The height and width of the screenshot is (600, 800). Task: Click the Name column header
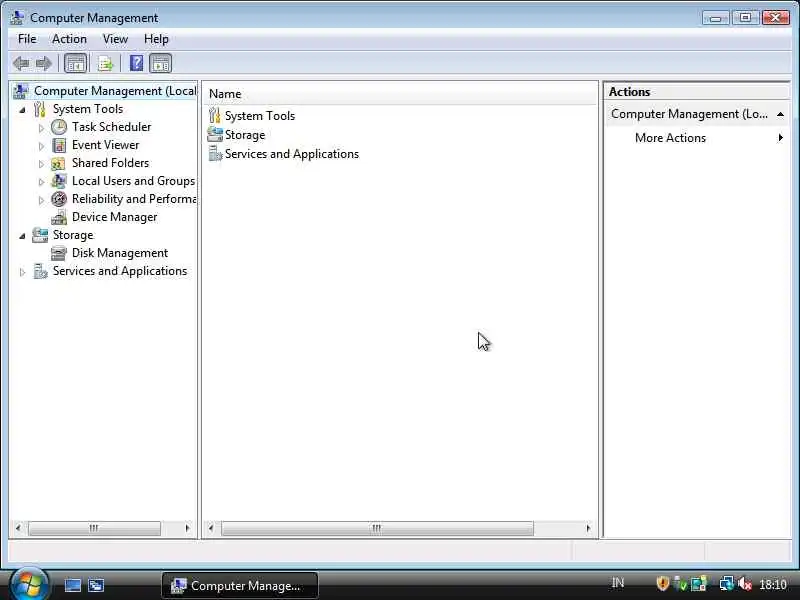click(x=225, y=94)
